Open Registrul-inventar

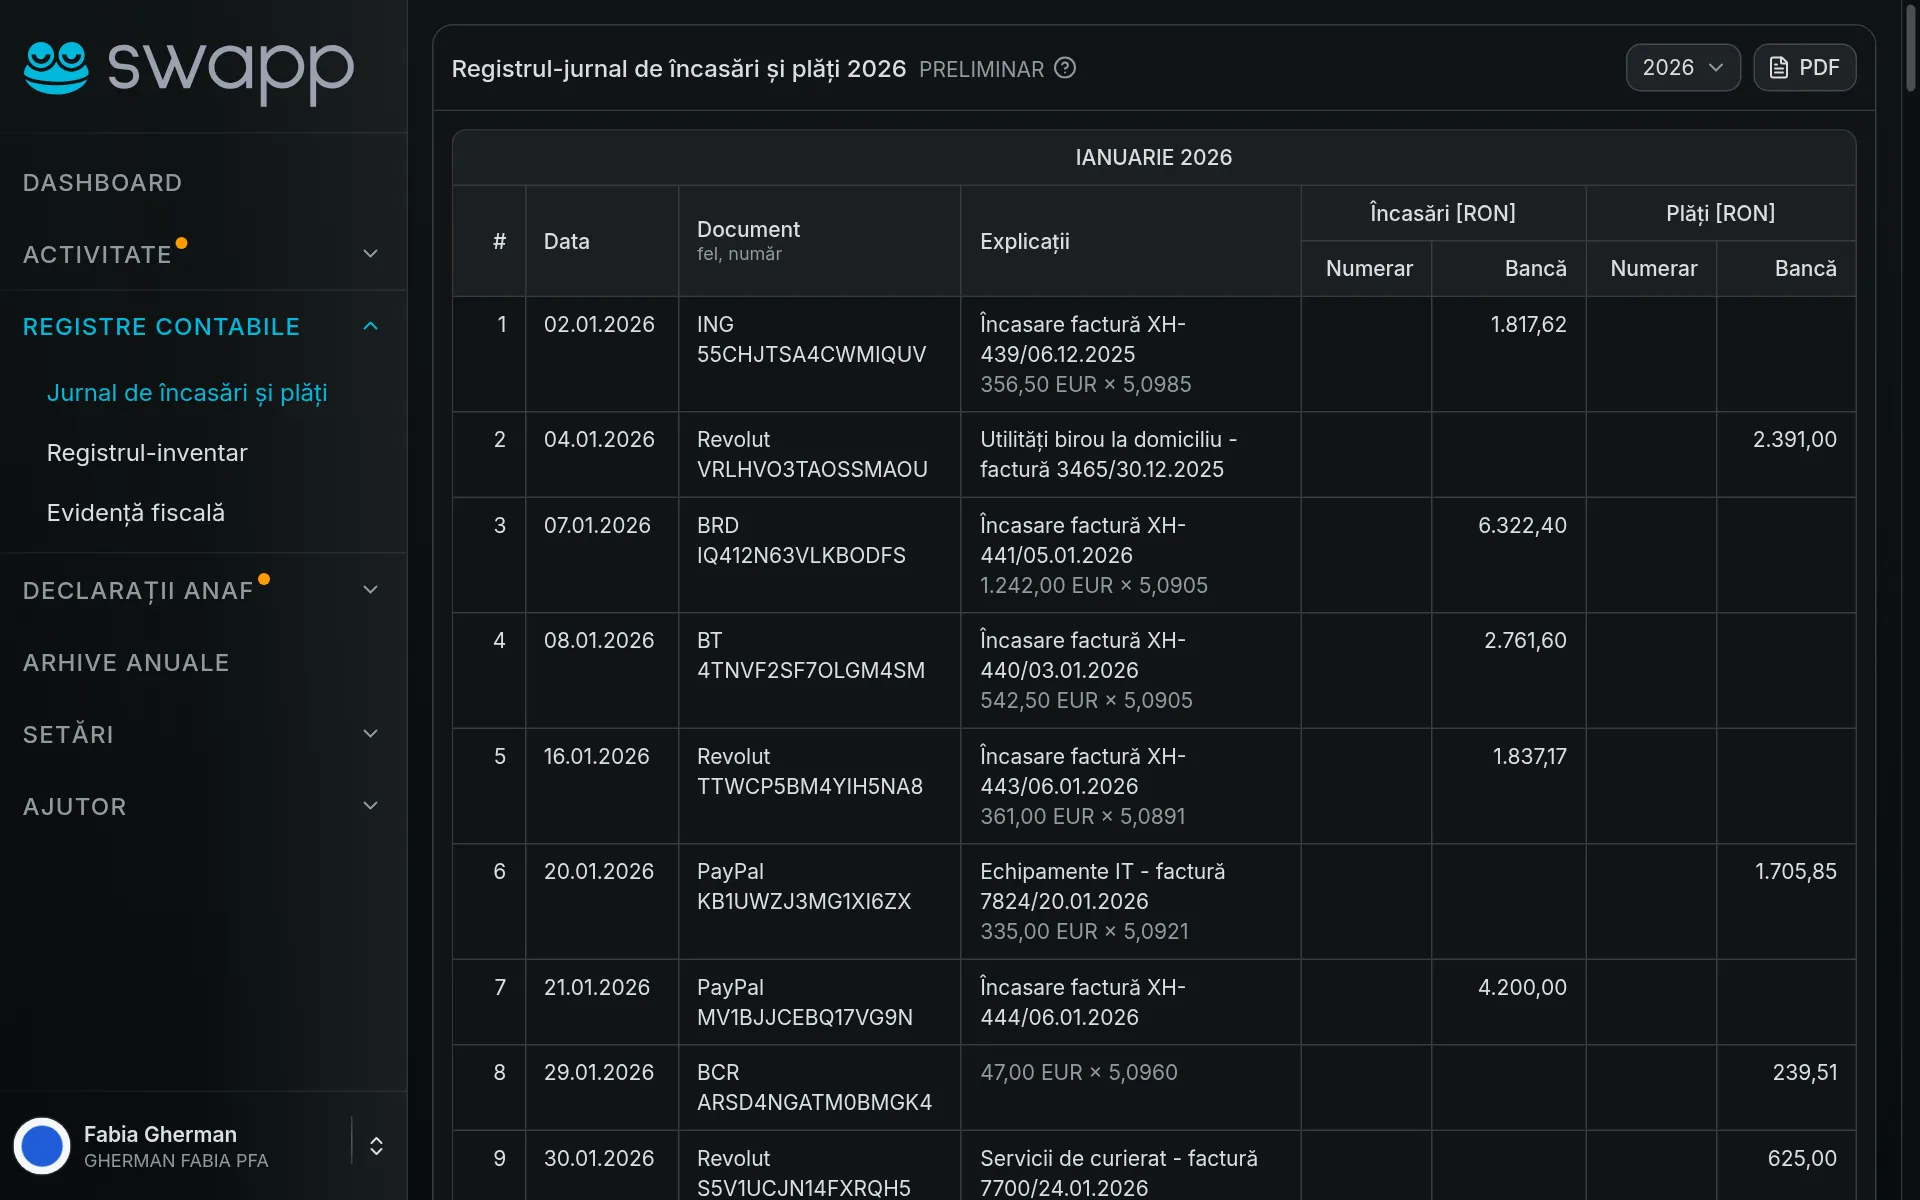[x=147, y=453]
